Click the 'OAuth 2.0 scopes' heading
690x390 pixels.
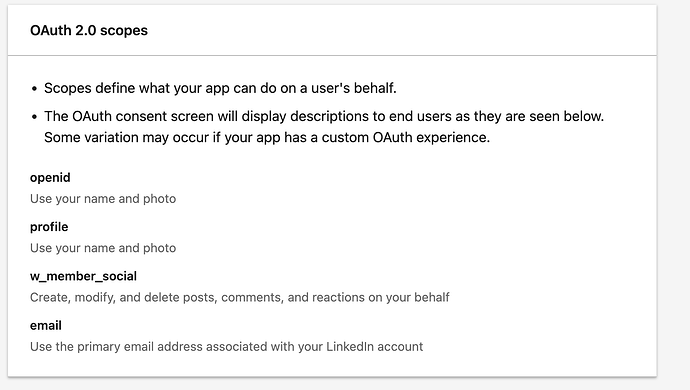[x=89, y=30]
